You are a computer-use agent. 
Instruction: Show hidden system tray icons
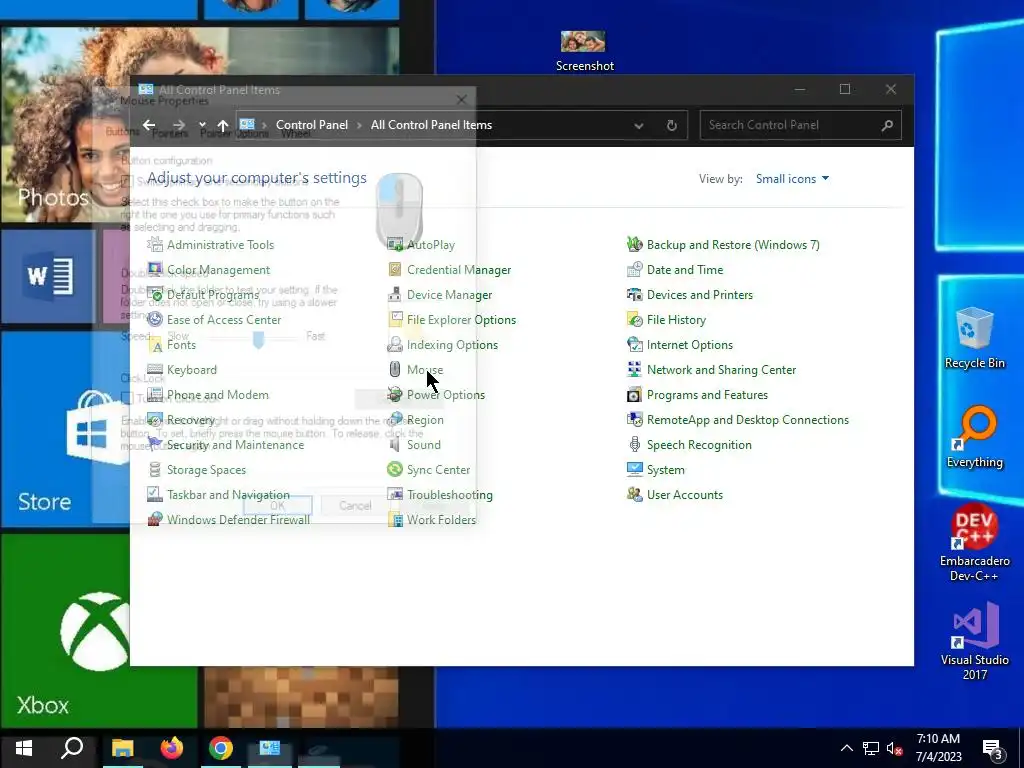(x=846, y=748)
